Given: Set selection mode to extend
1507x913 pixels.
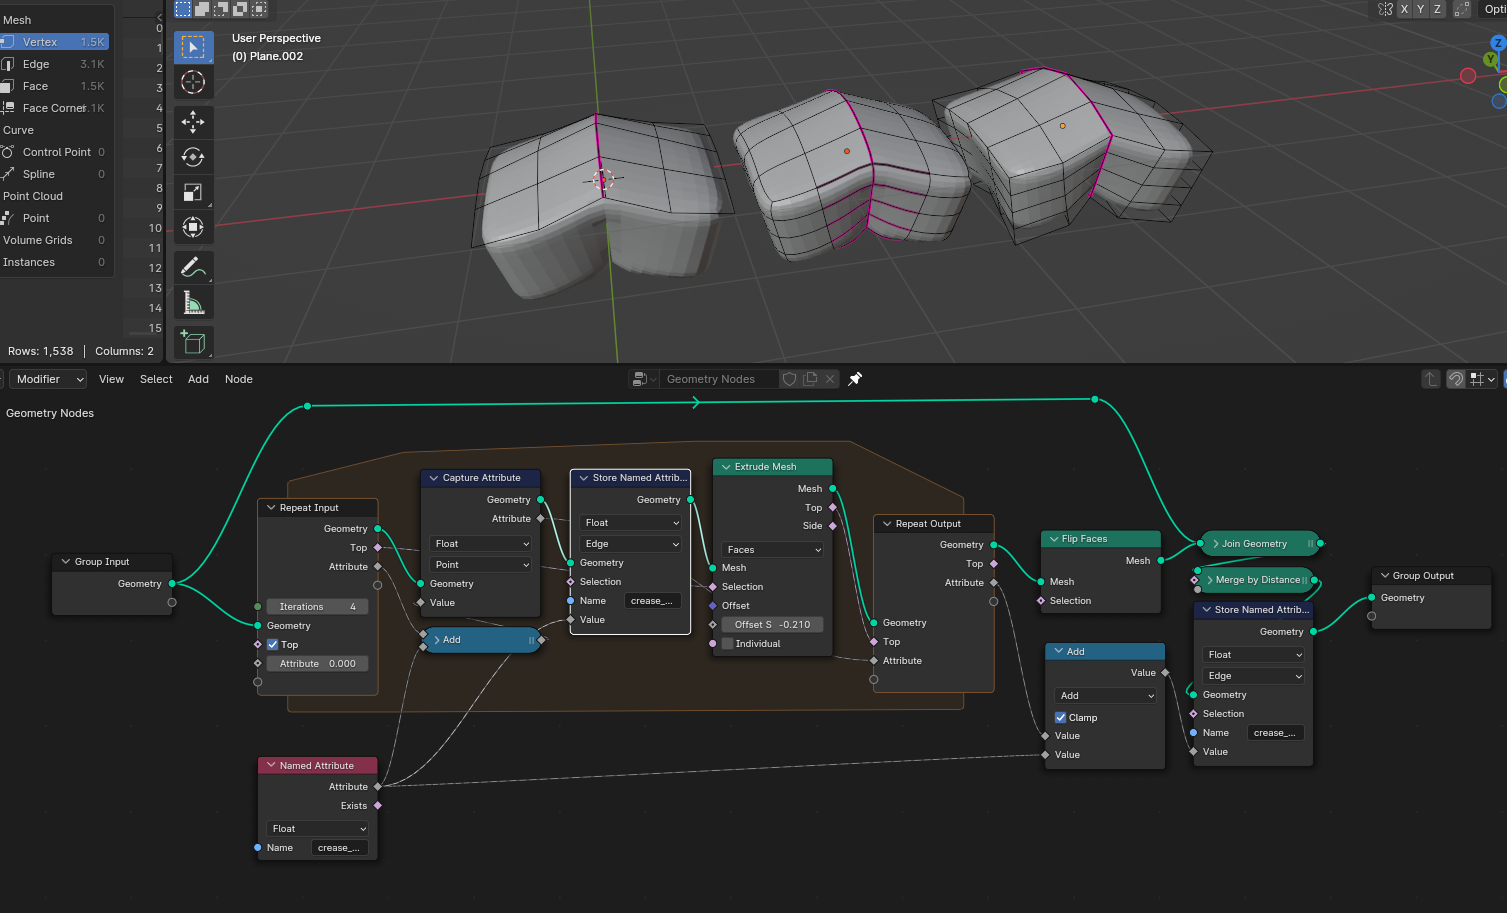Looking at the screenshot, I should point(202,9).
